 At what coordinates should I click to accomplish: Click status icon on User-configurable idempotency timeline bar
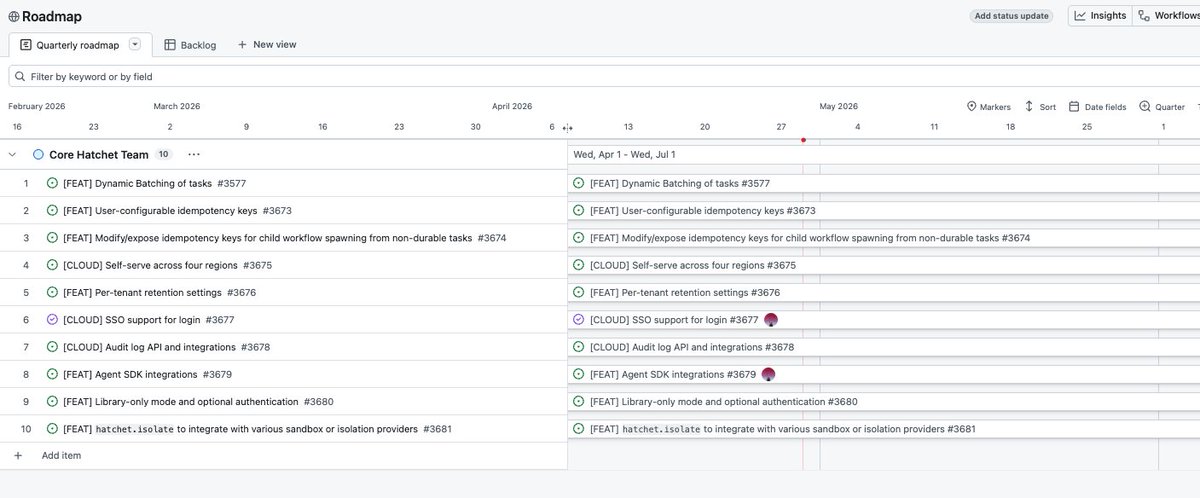click(x=578, y=211)
